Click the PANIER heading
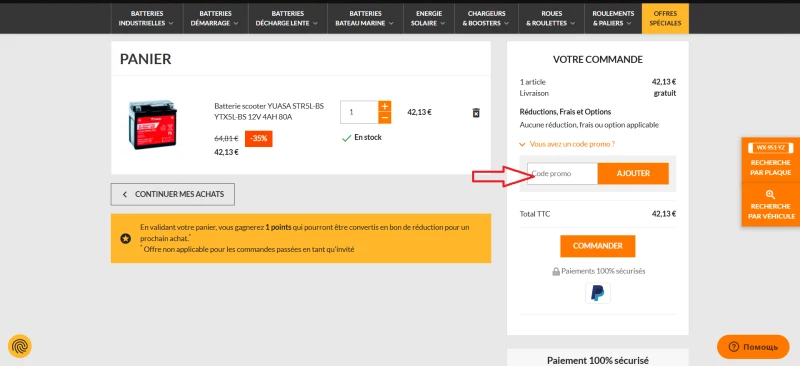This screenshot has height=366, width=800. (x=145, y=59)
